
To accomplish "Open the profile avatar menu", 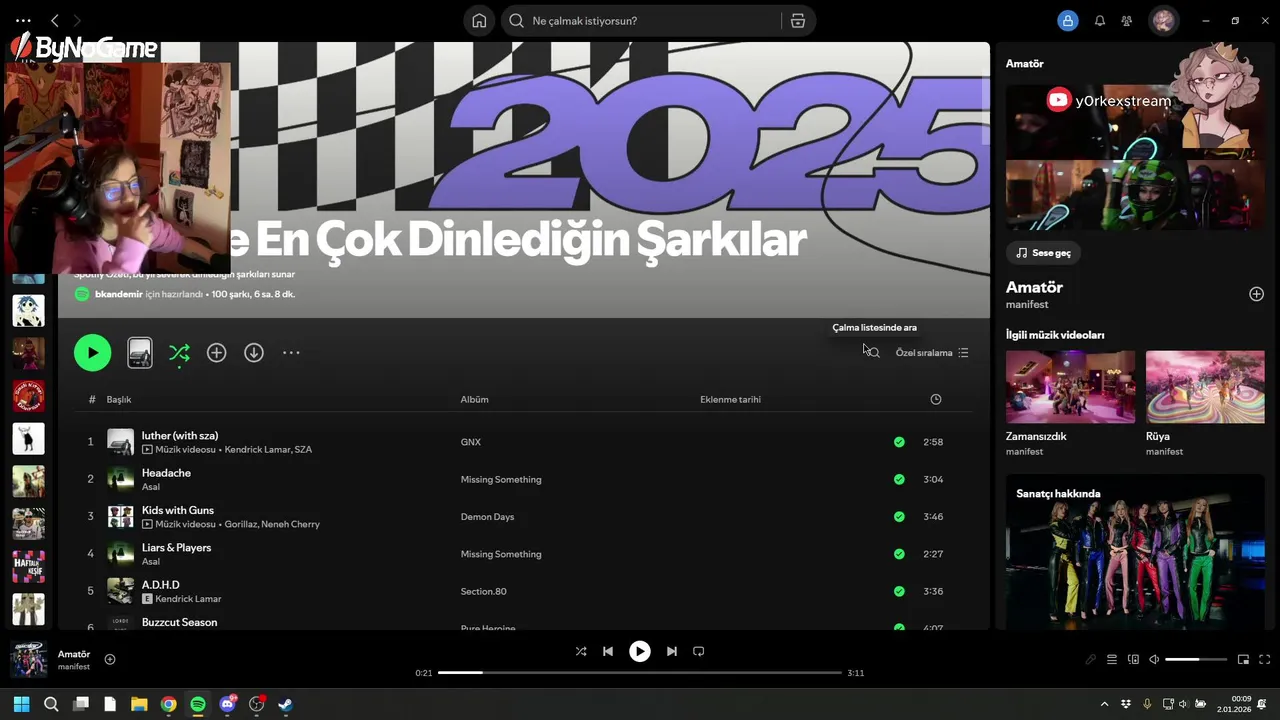I will 1163,21.
